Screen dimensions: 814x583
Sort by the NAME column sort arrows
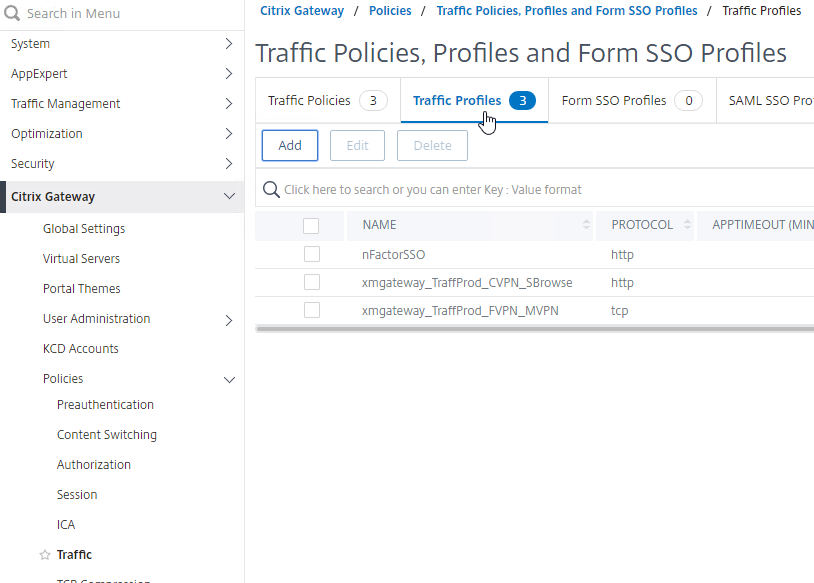(586, 225)
